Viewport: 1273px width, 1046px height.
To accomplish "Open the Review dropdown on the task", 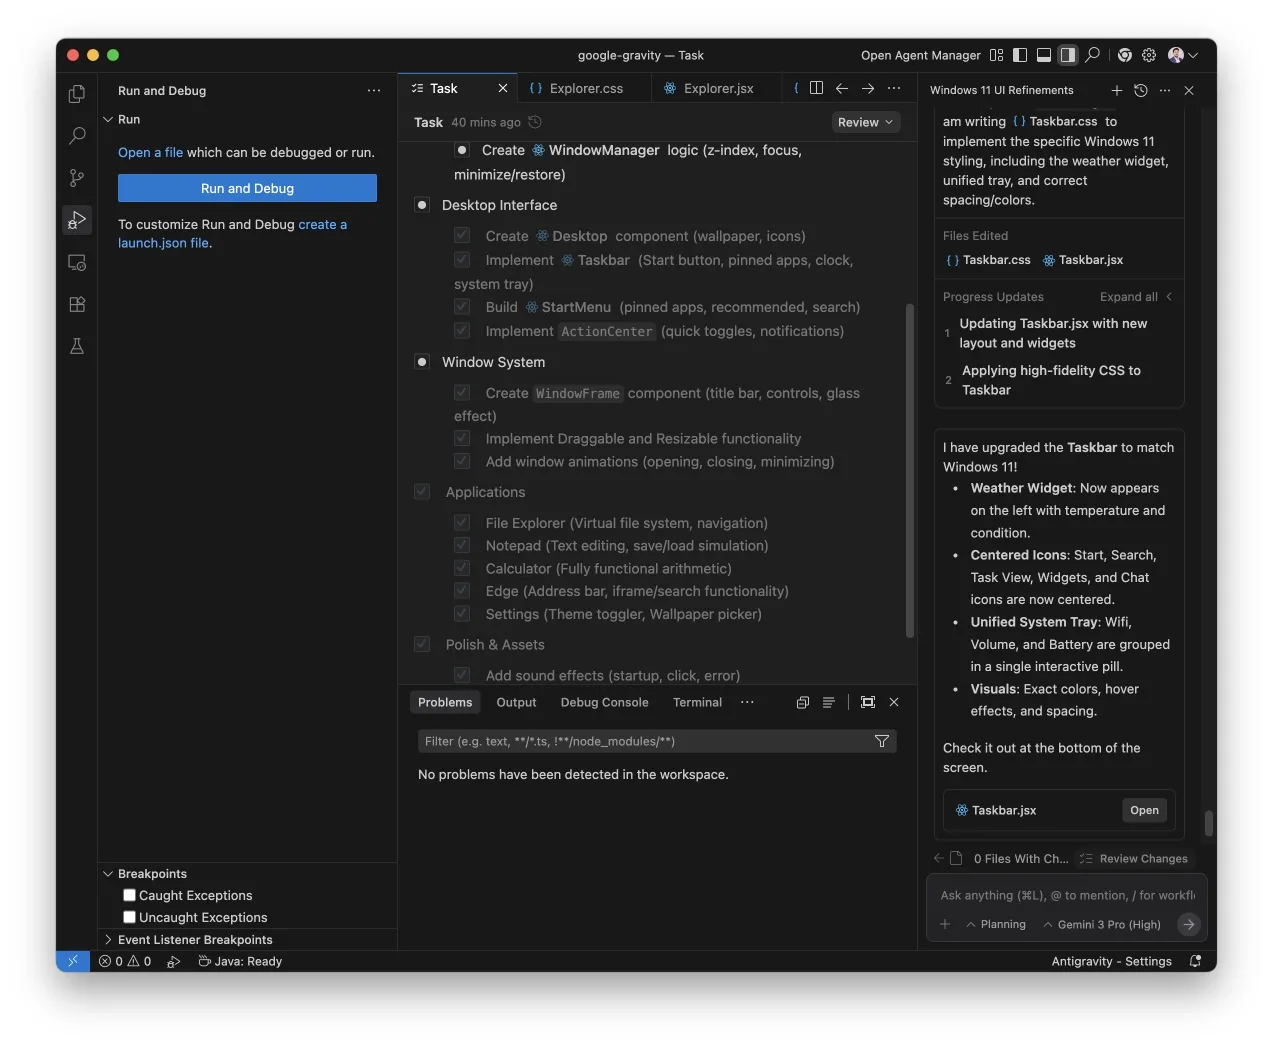I will pyautogui.click(x=865, y=121).
